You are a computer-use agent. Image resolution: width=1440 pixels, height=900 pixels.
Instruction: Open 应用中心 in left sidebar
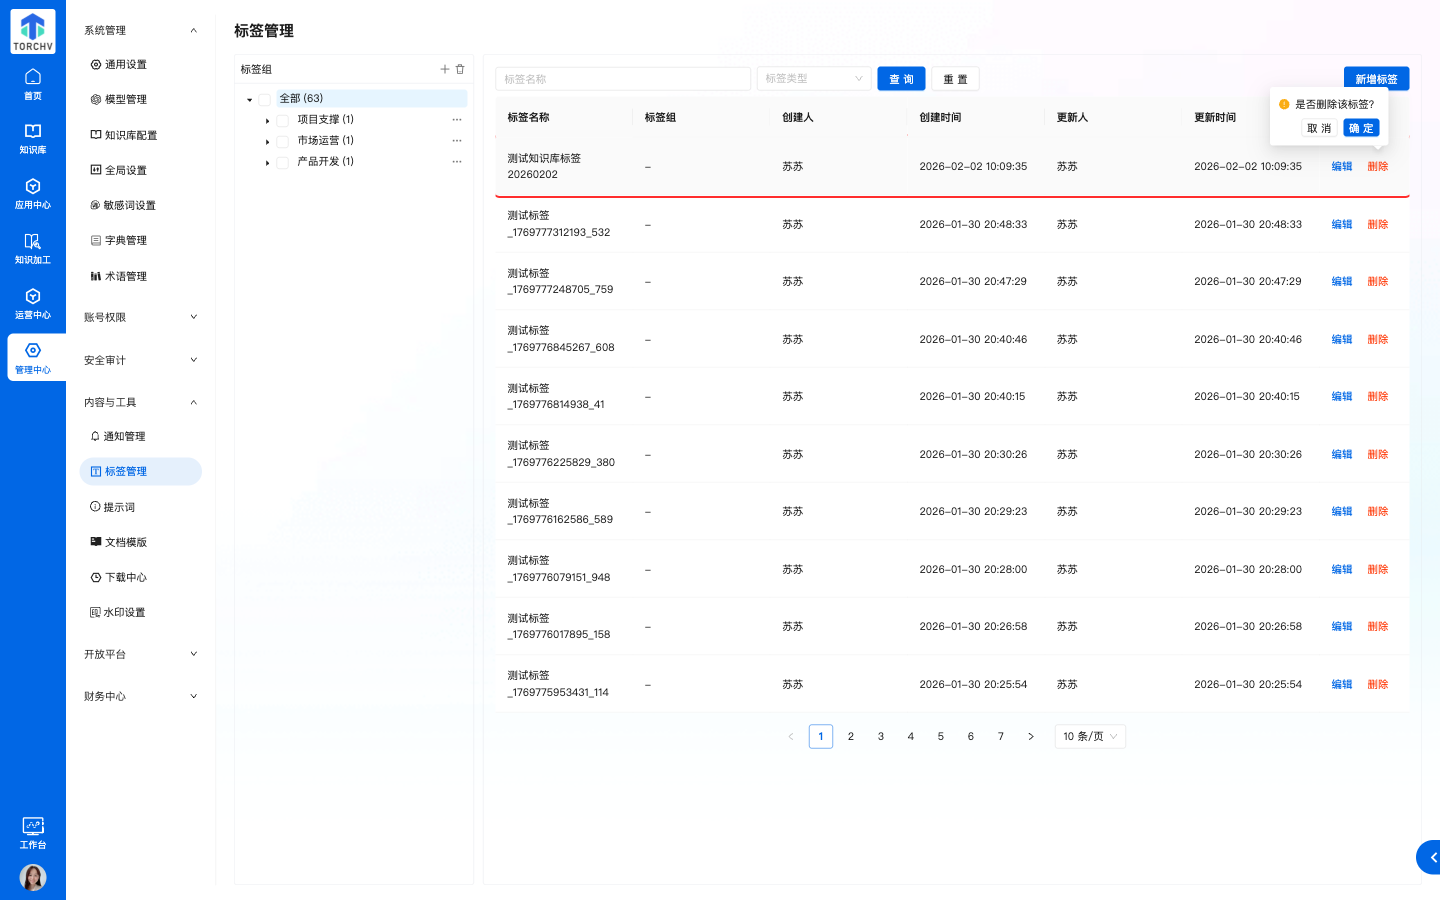pyautogui.click(x=33, y=193)
